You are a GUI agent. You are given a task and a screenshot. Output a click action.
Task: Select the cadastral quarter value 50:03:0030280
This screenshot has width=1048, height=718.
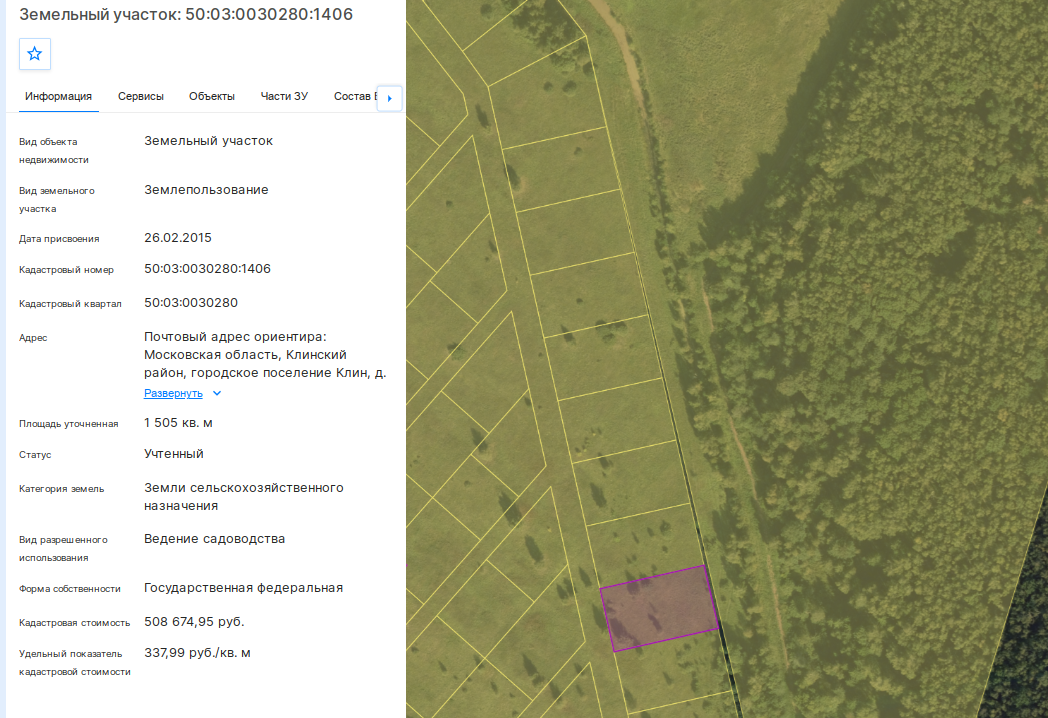click(191, 303)
